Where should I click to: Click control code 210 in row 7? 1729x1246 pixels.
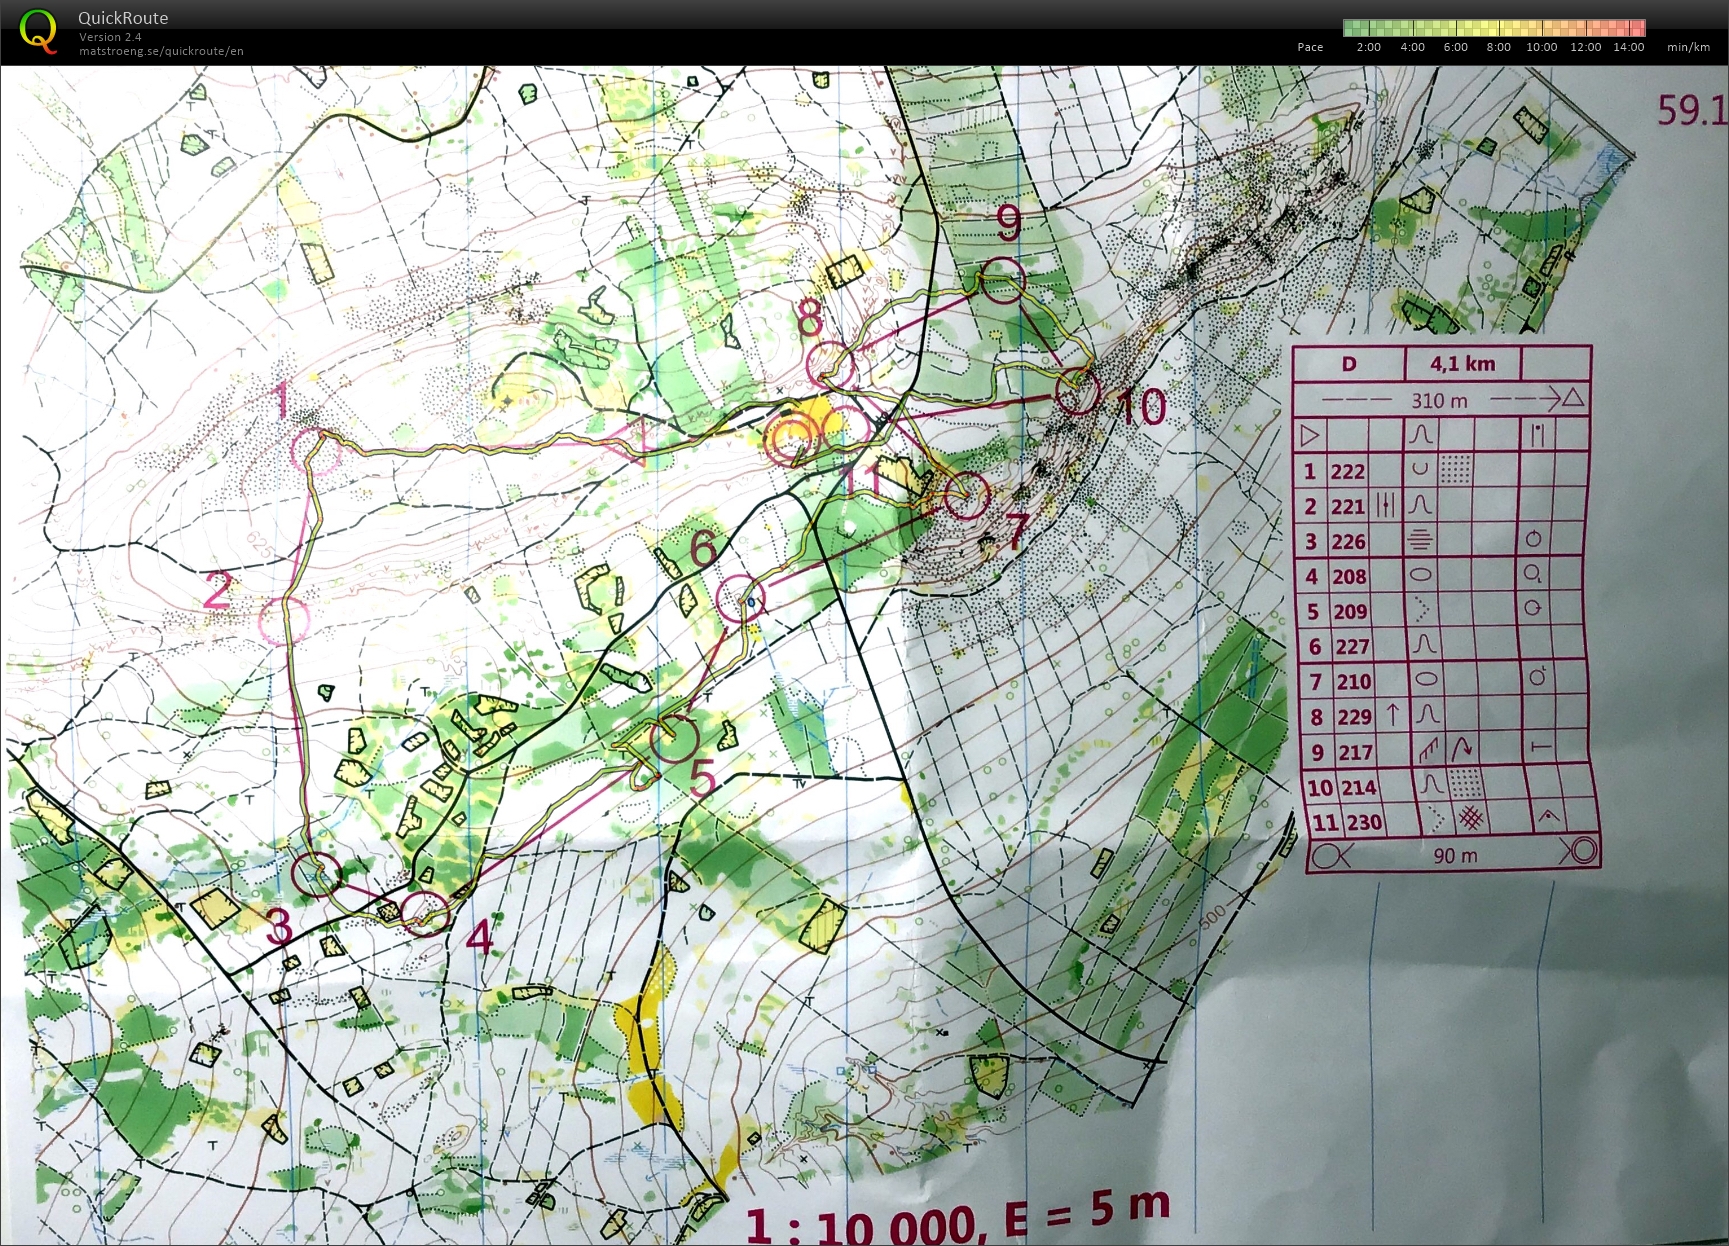pos(1354,682)
